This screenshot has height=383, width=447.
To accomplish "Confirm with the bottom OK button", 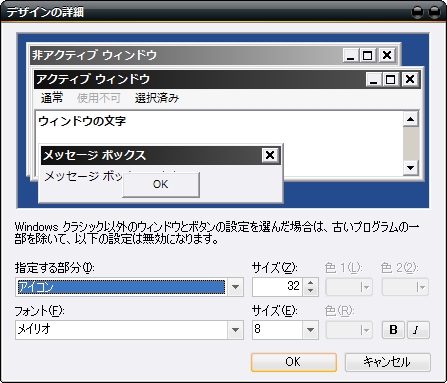I will pos(294,362).
